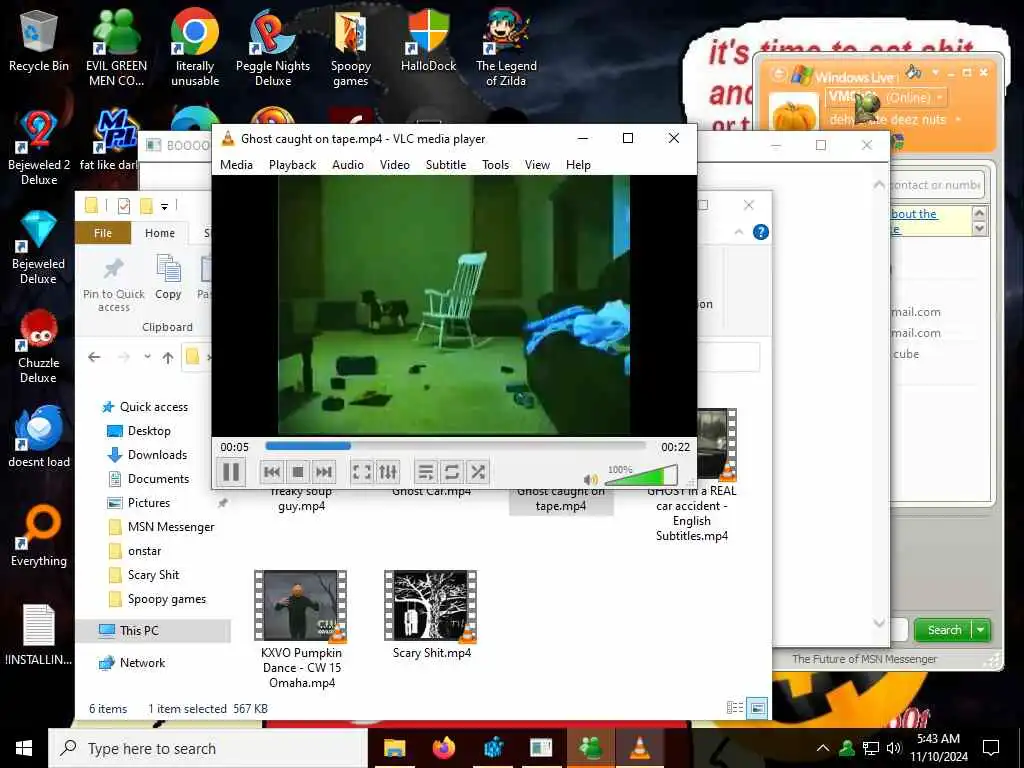
Task: Open the VLC Help menu
Action: click(x=578, y=165)
